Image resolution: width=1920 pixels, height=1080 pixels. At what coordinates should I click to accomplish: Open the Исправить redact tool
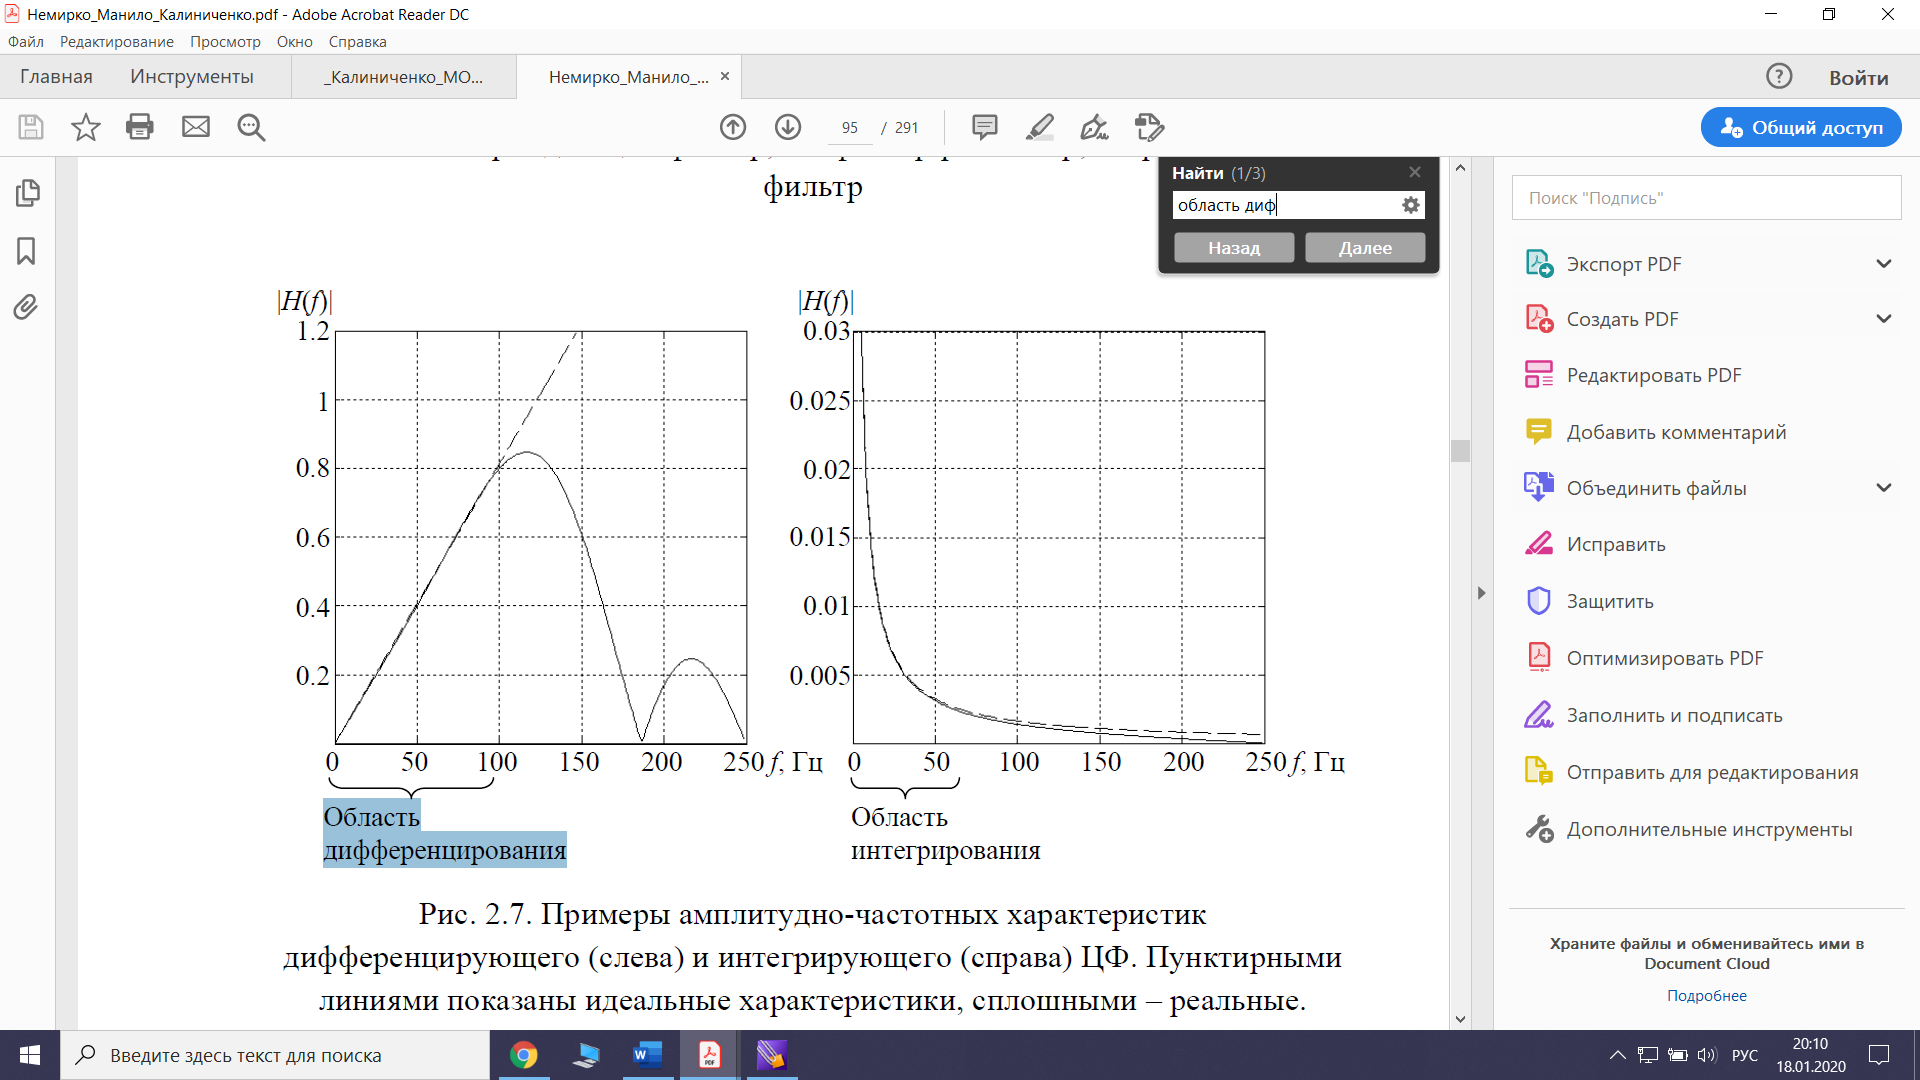[1596, 544]
